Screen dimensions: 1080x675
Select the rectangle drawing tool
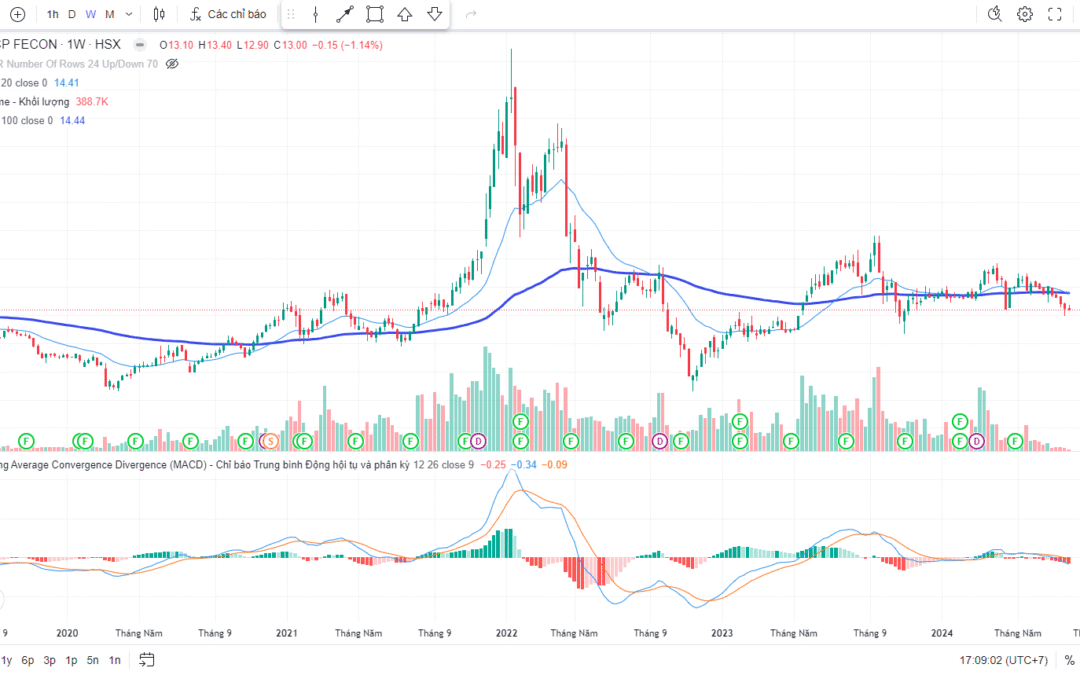[x=374, y=14]
